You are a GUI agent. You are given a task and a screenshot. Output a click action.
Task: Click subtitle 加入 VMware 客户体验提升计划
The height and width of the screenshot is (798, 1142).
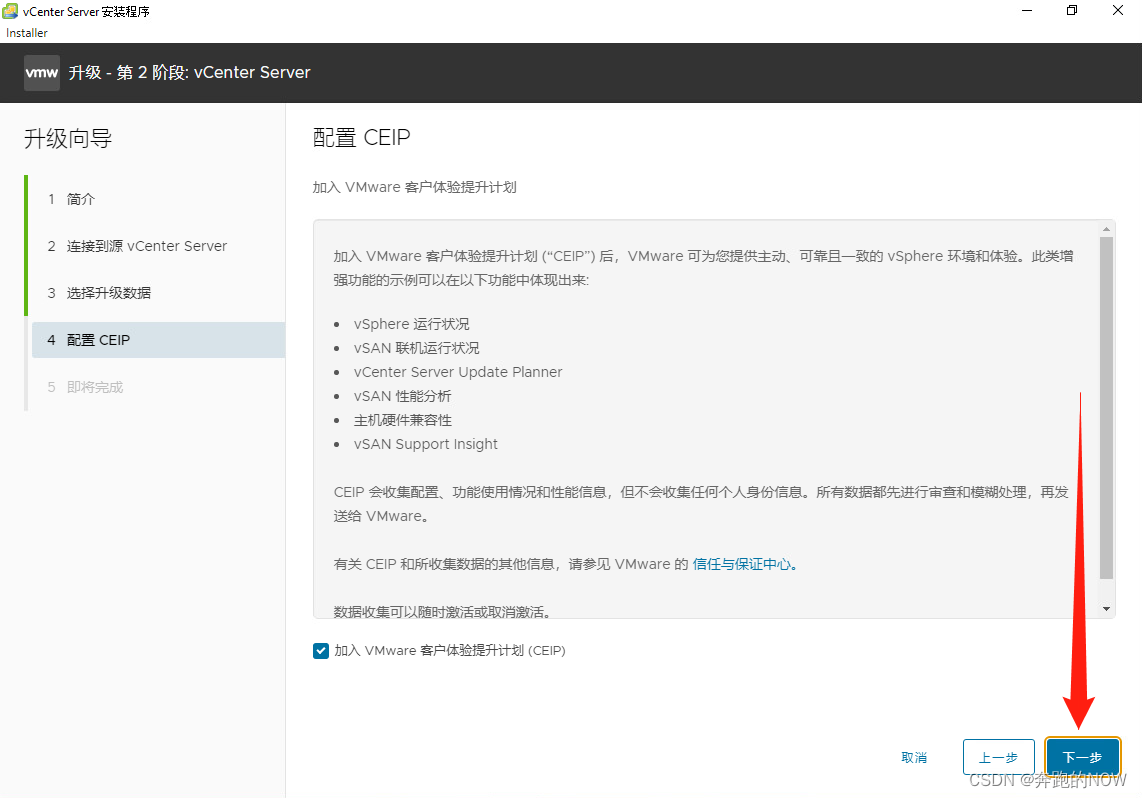(414, 187)
